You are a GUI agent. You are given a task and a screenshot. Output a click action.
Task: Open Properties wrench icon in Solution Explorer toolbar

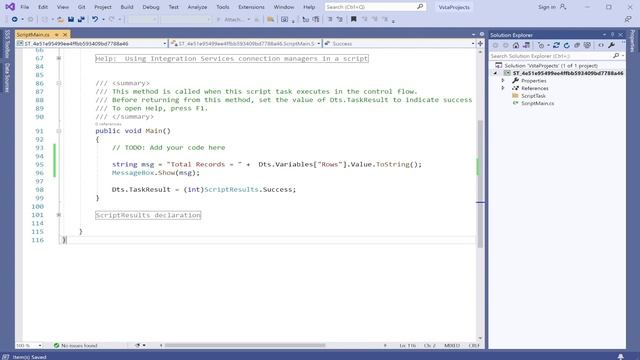611,45
